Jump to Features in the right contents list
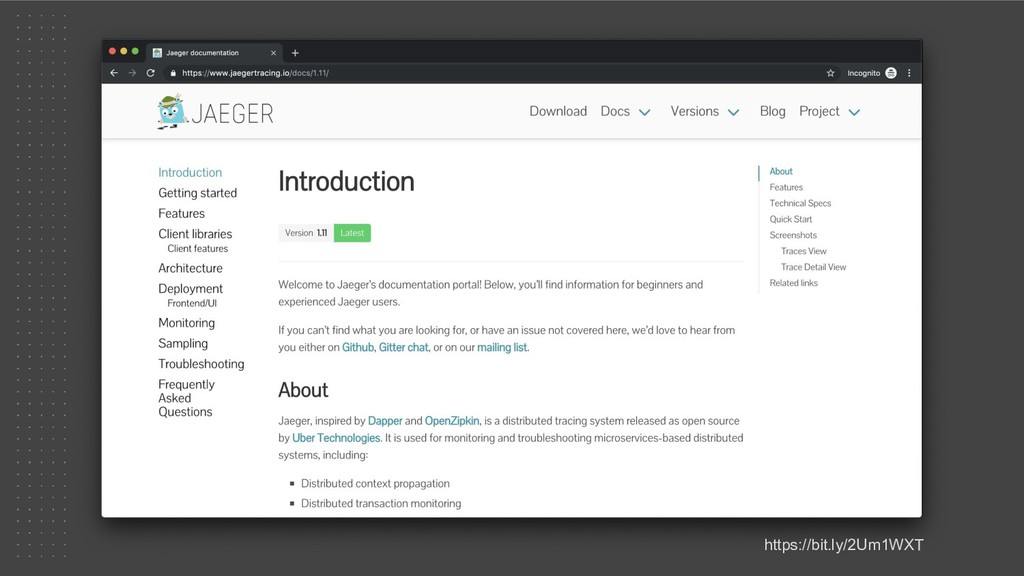This screenshot has width=1024, height=576. (786, 187)
